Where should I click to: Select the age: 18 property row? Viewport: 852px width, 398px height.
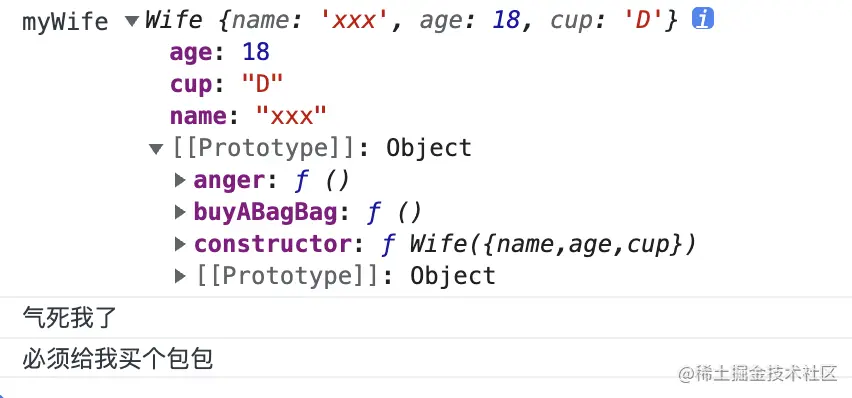[220, 52]
